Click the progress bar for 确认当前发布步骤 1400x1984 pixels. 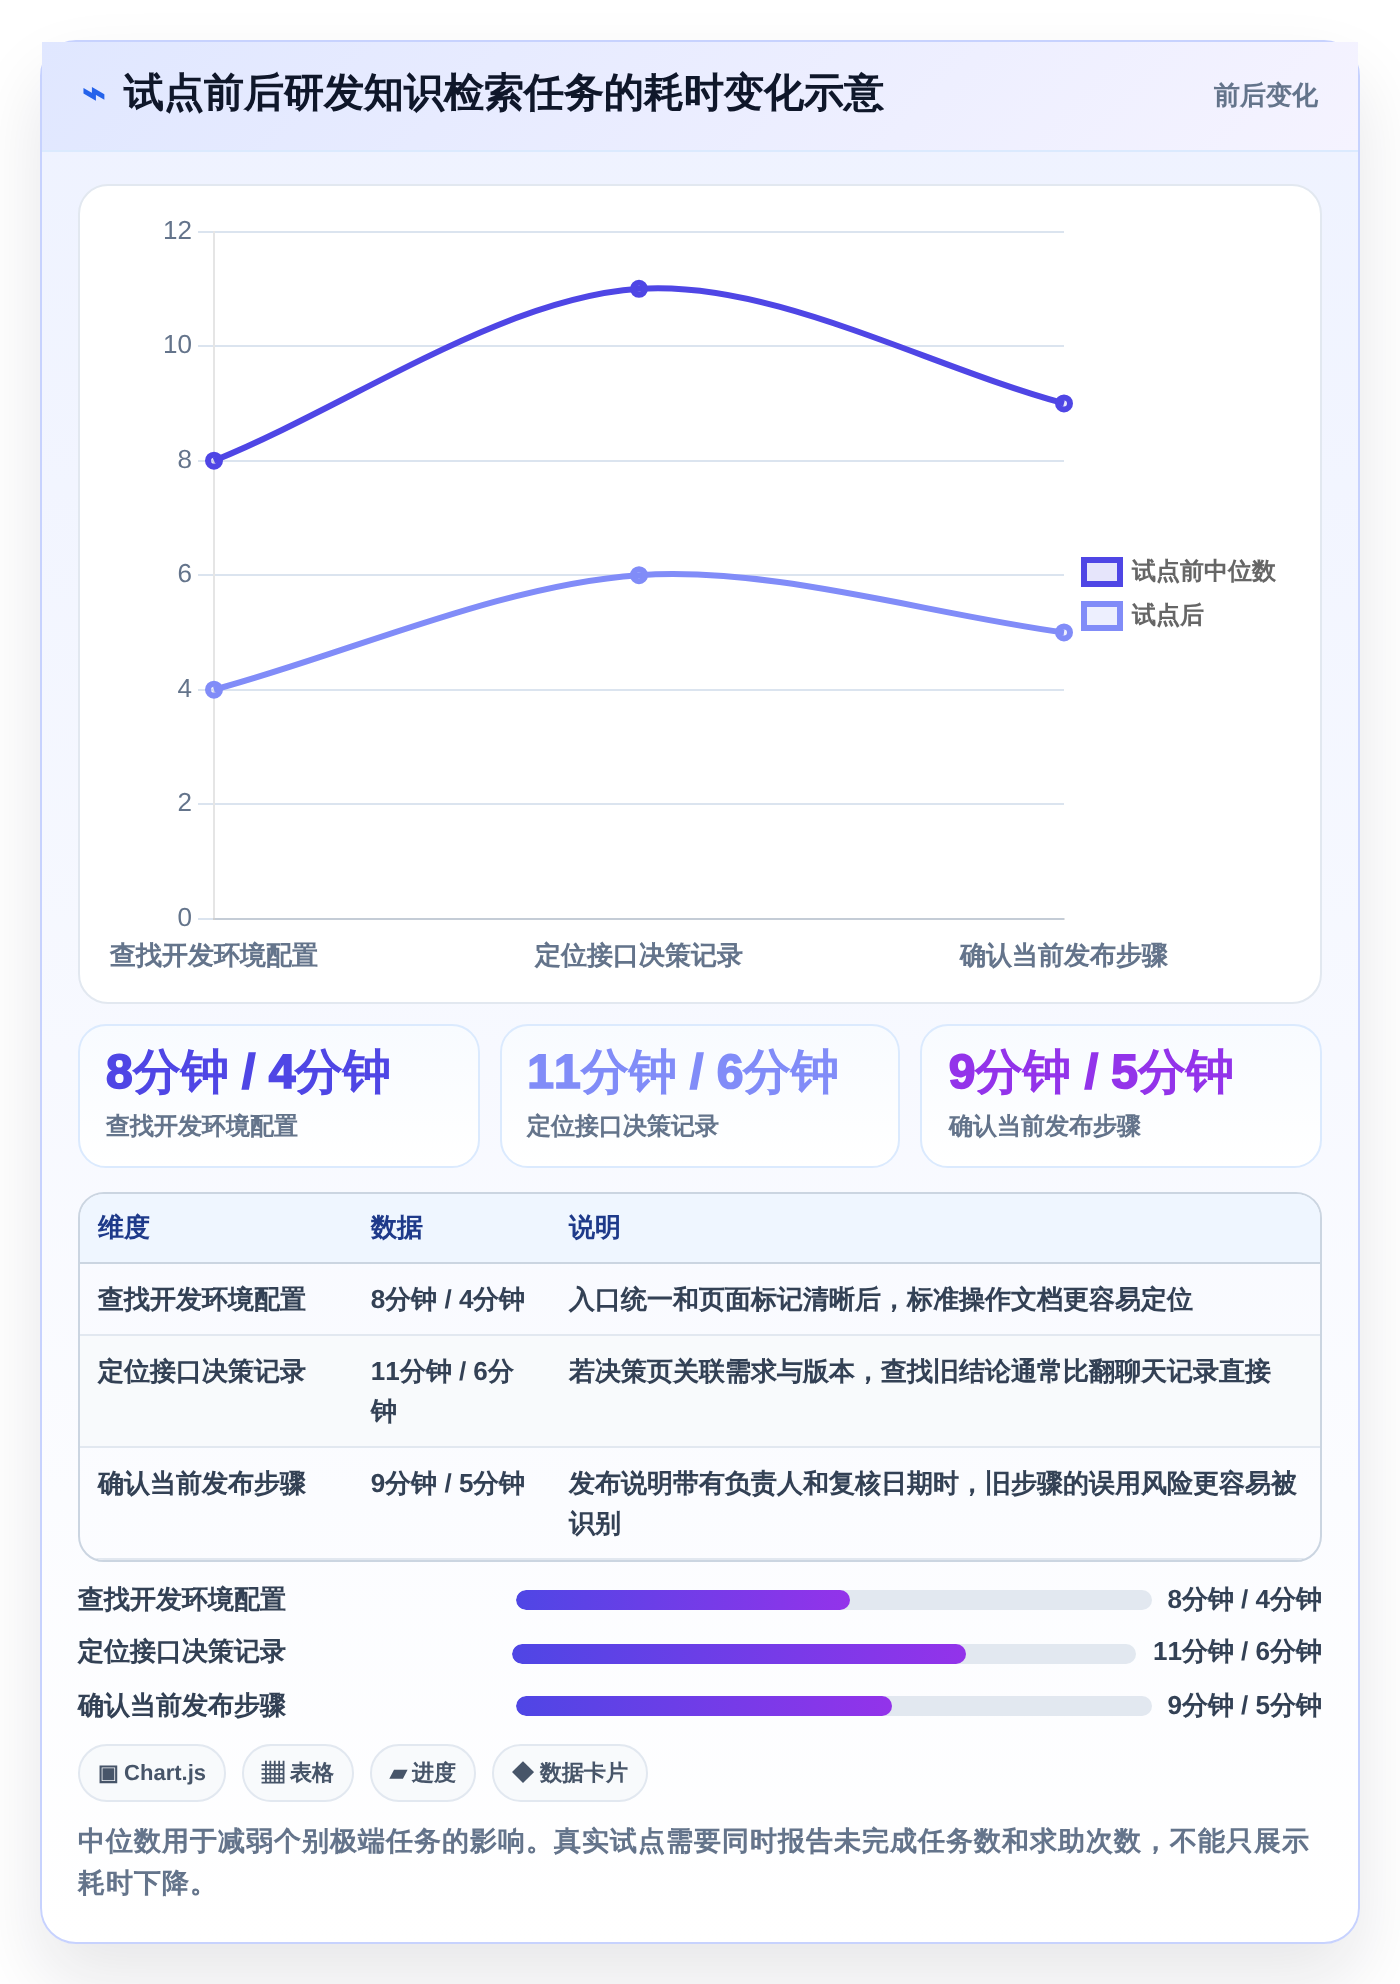[x=834, y=1706]
